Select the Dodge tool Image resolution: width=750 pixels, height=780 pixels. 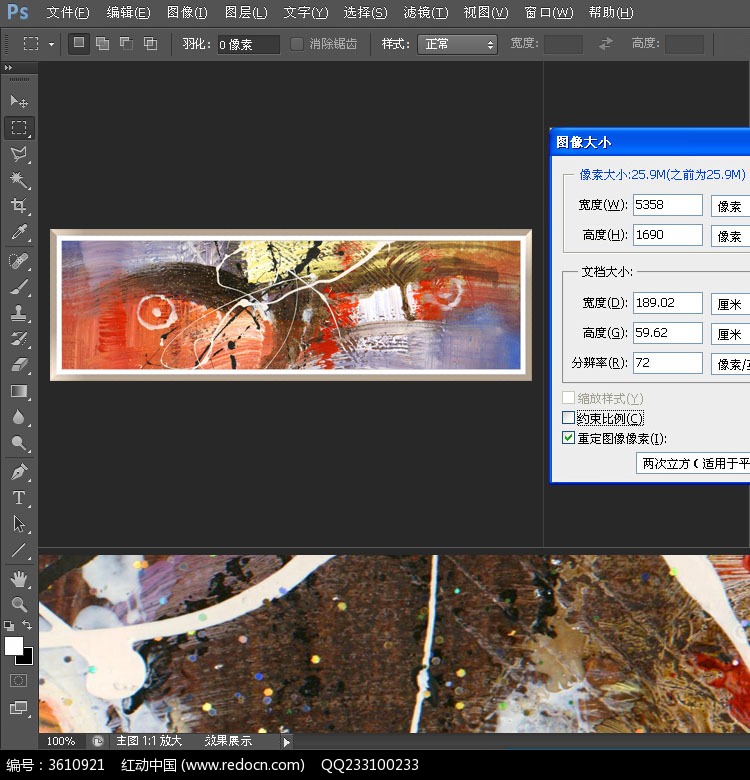(x=19, y=443)
